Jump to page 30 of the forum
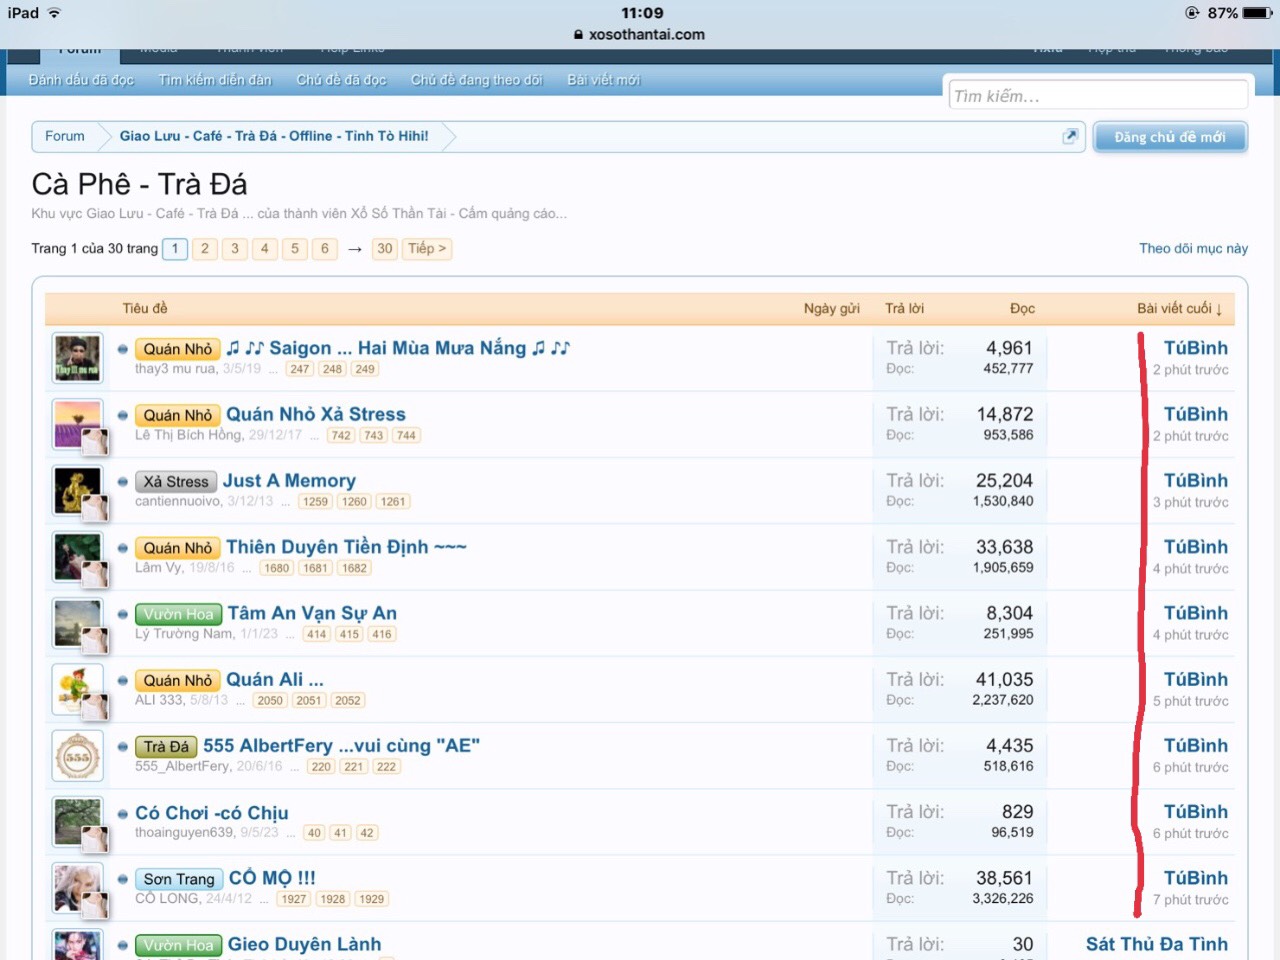 click(384, 248)
